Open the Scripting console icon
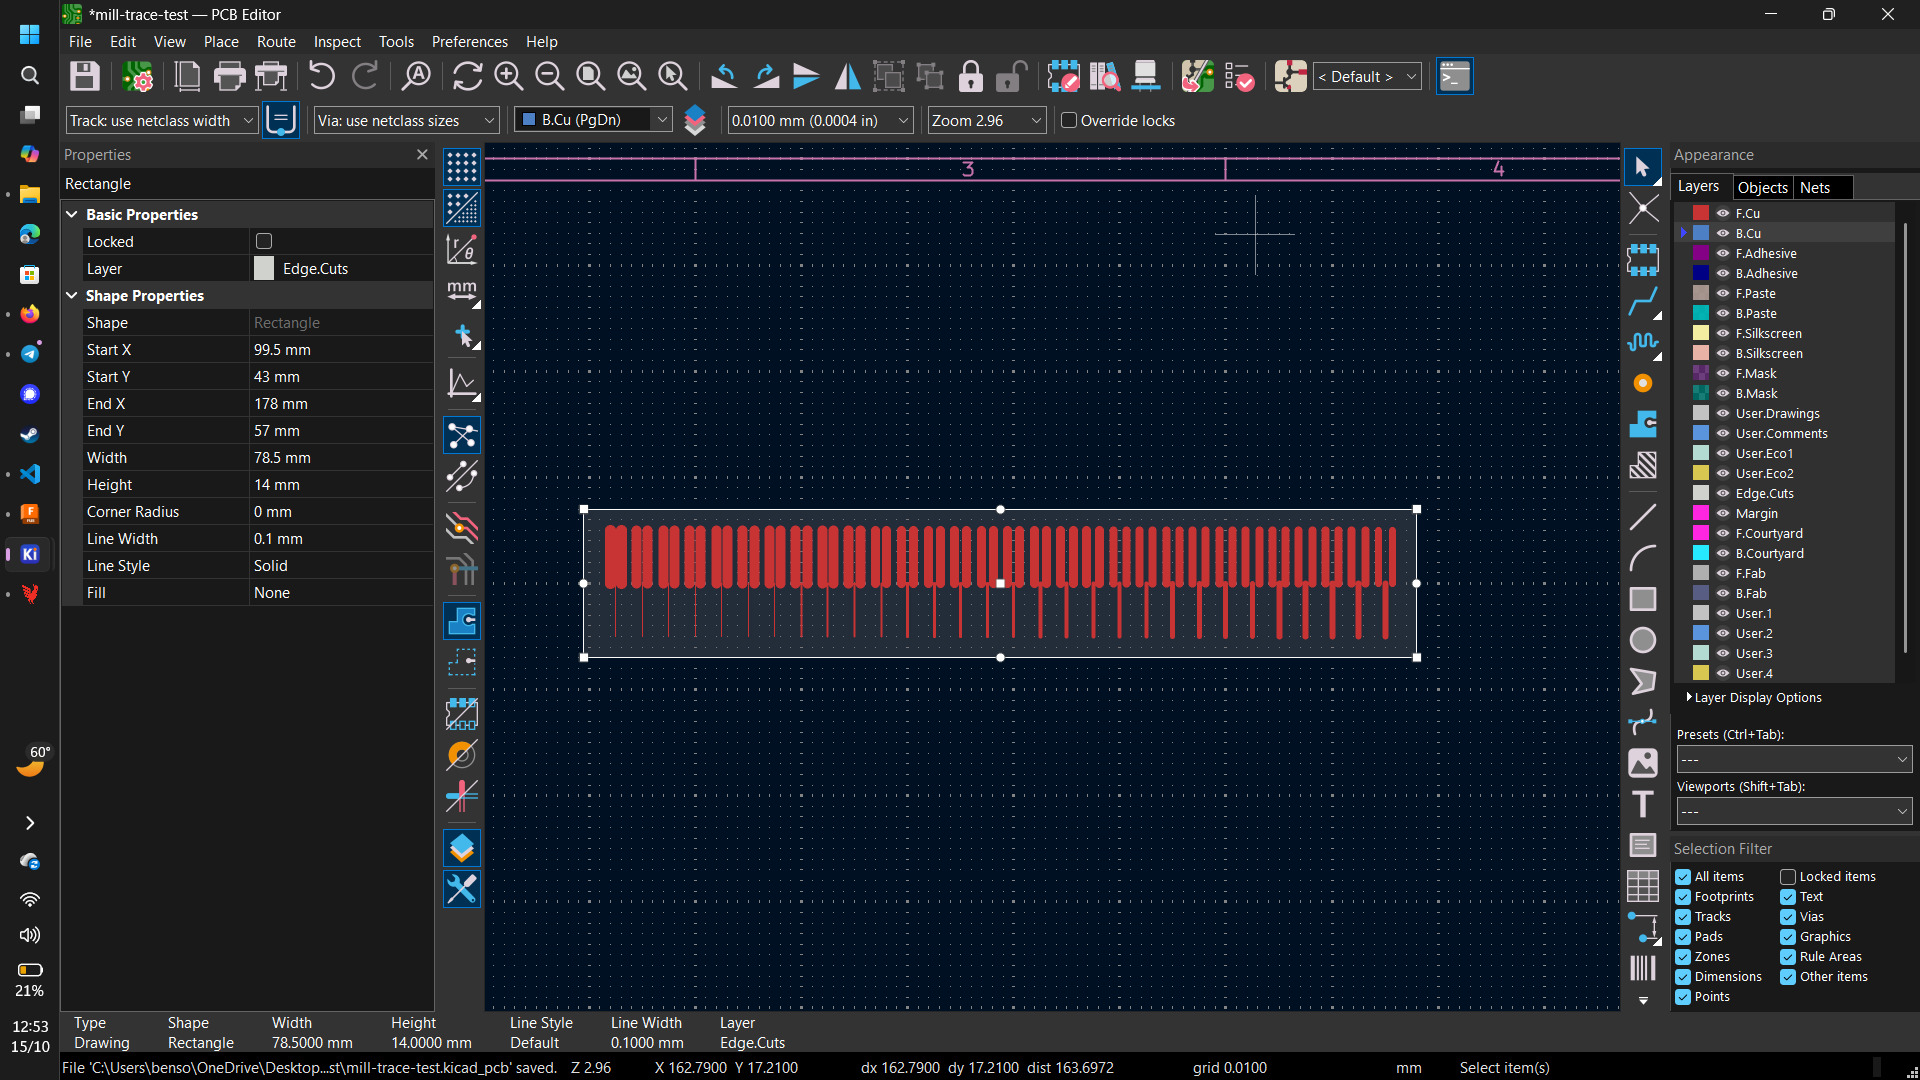This screenshot has height=1080, width=1920. 1454,76
